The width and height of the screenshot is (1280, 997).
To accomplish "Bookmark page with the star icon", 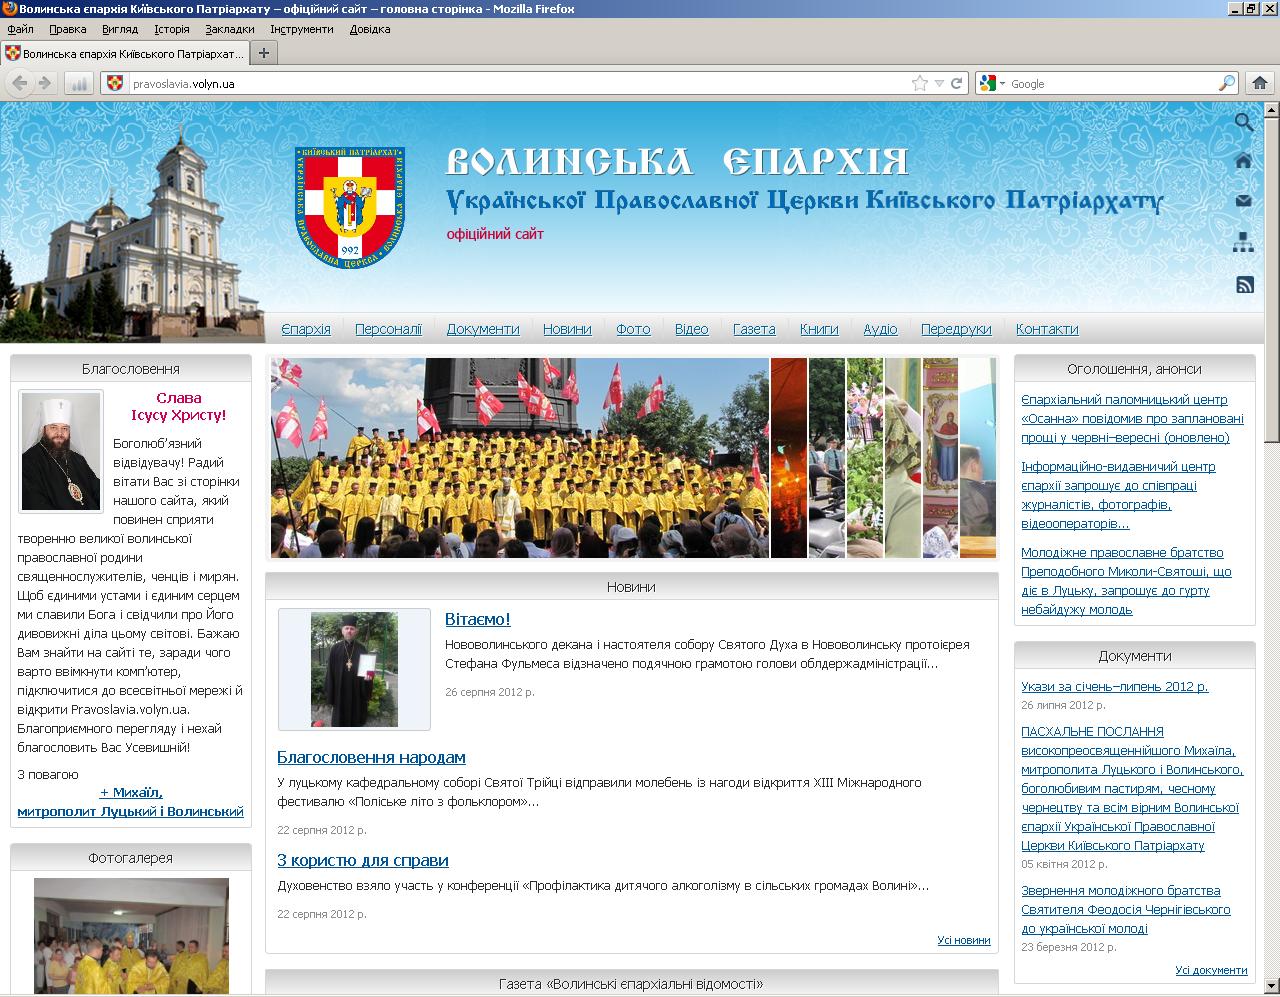I will (x=919, y=83).
